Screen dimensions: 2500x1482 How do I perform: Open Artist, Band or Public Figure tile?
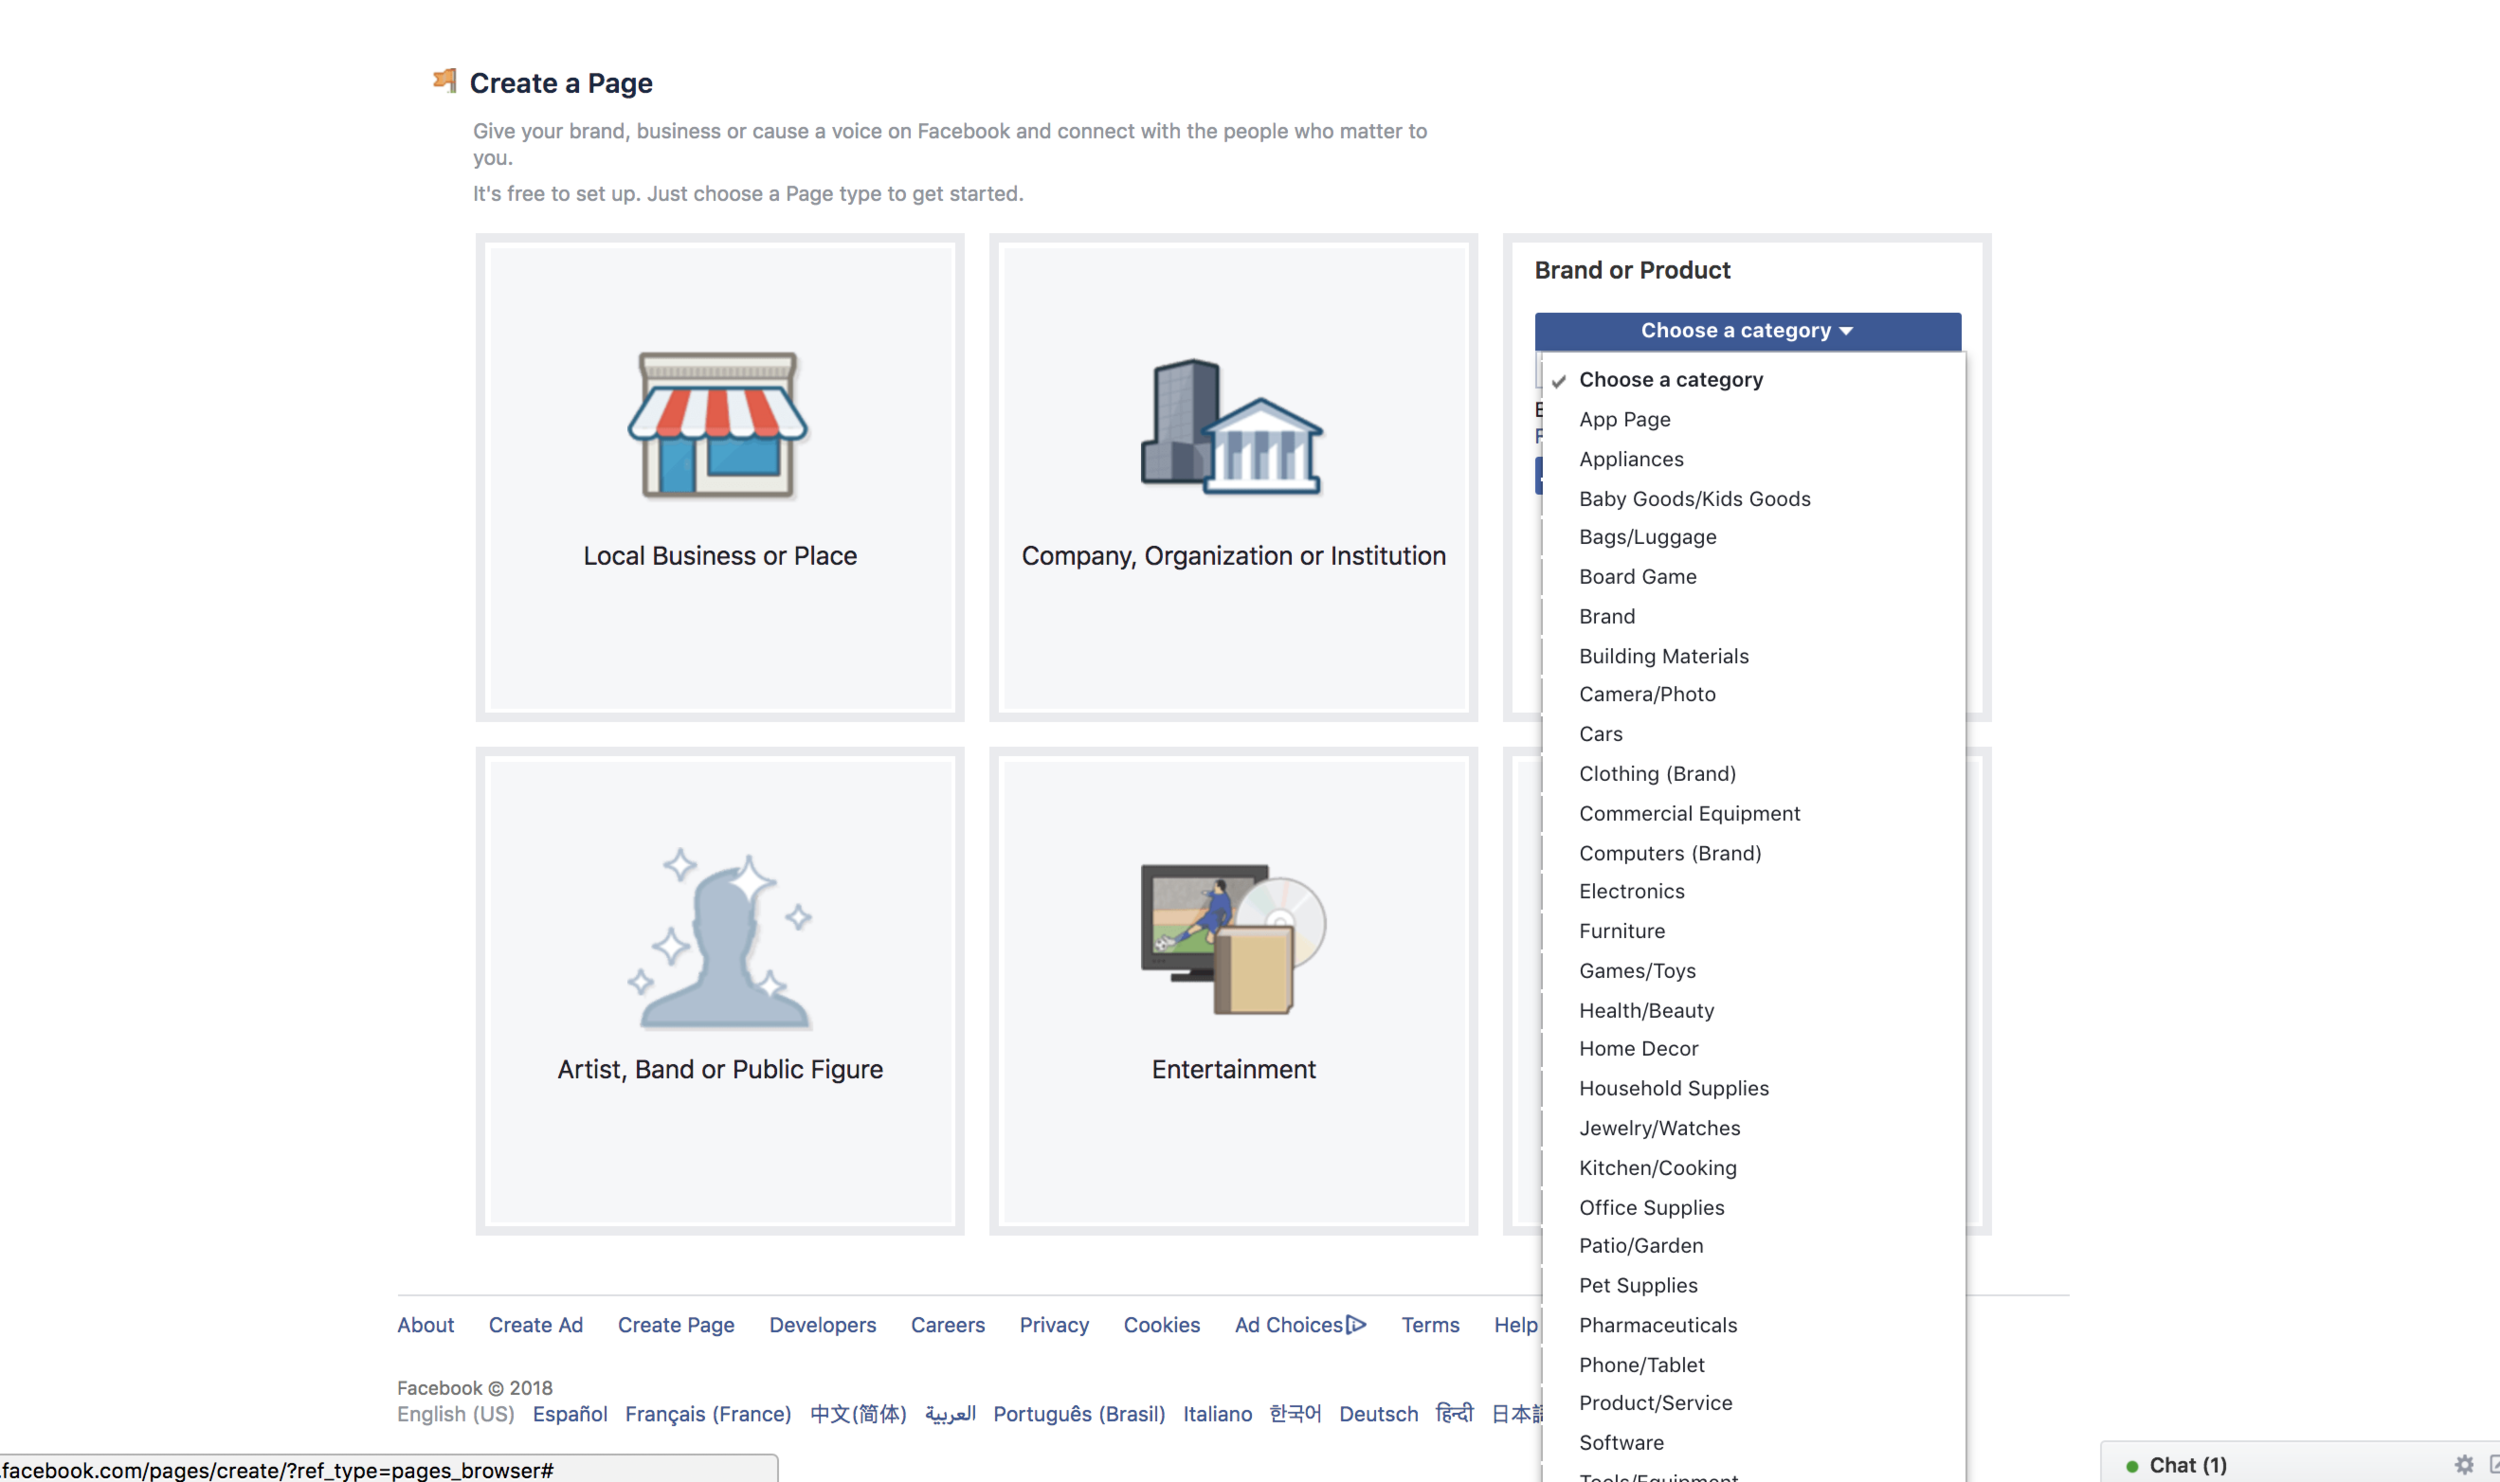720,990
